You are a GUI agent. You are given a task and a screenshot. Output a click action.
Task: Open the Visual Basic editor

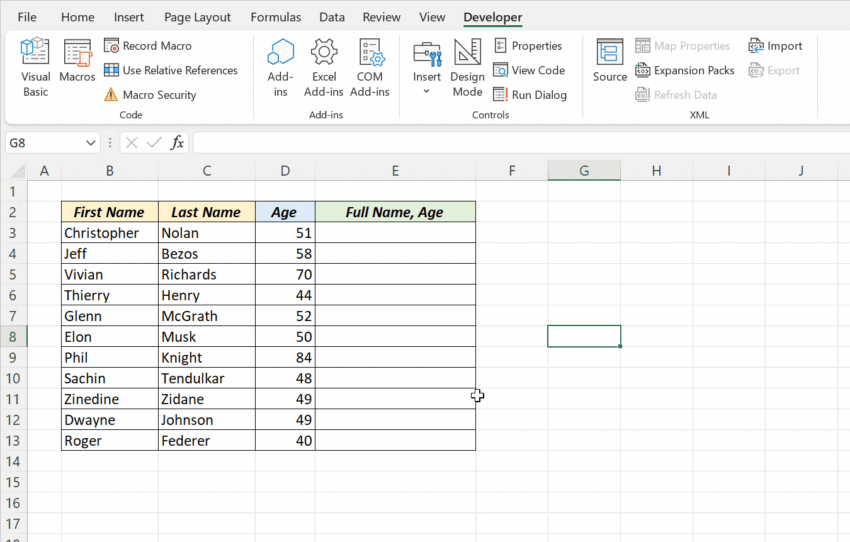point(35,68)
